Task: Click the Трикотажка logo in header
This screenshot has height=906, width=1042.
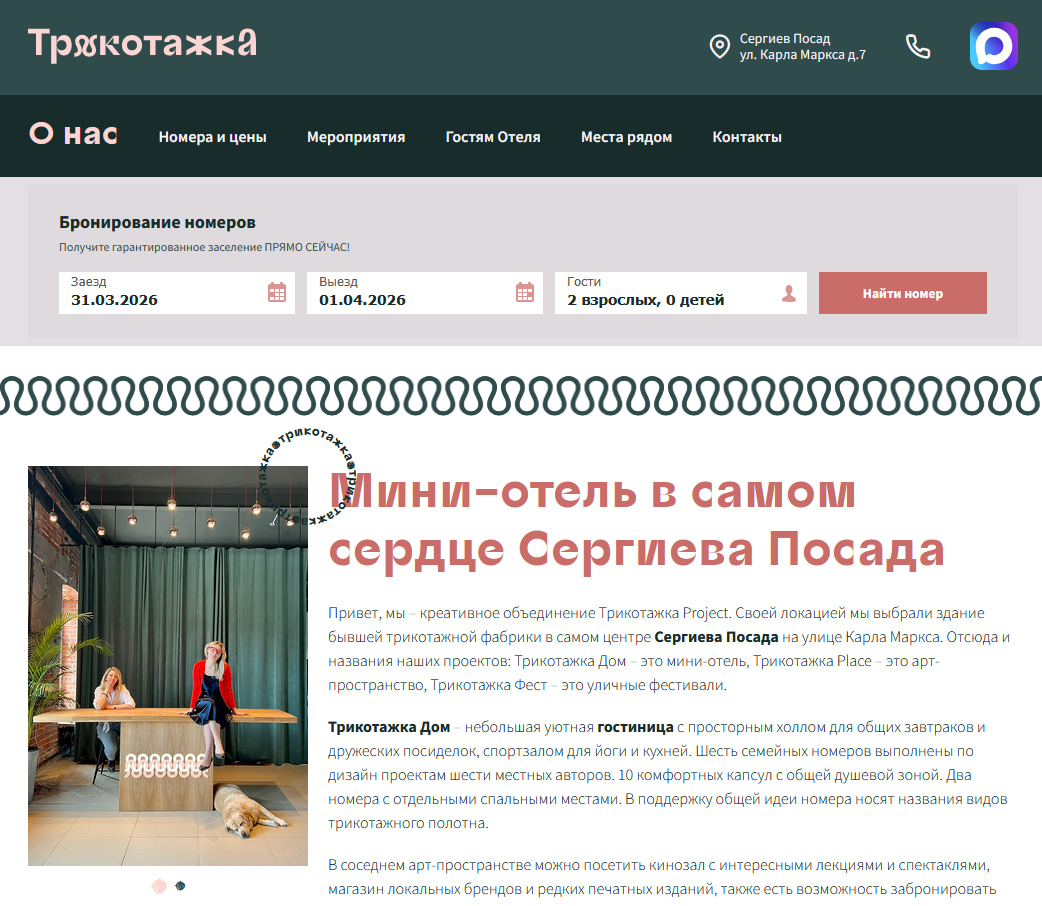Action: point(142,45)
